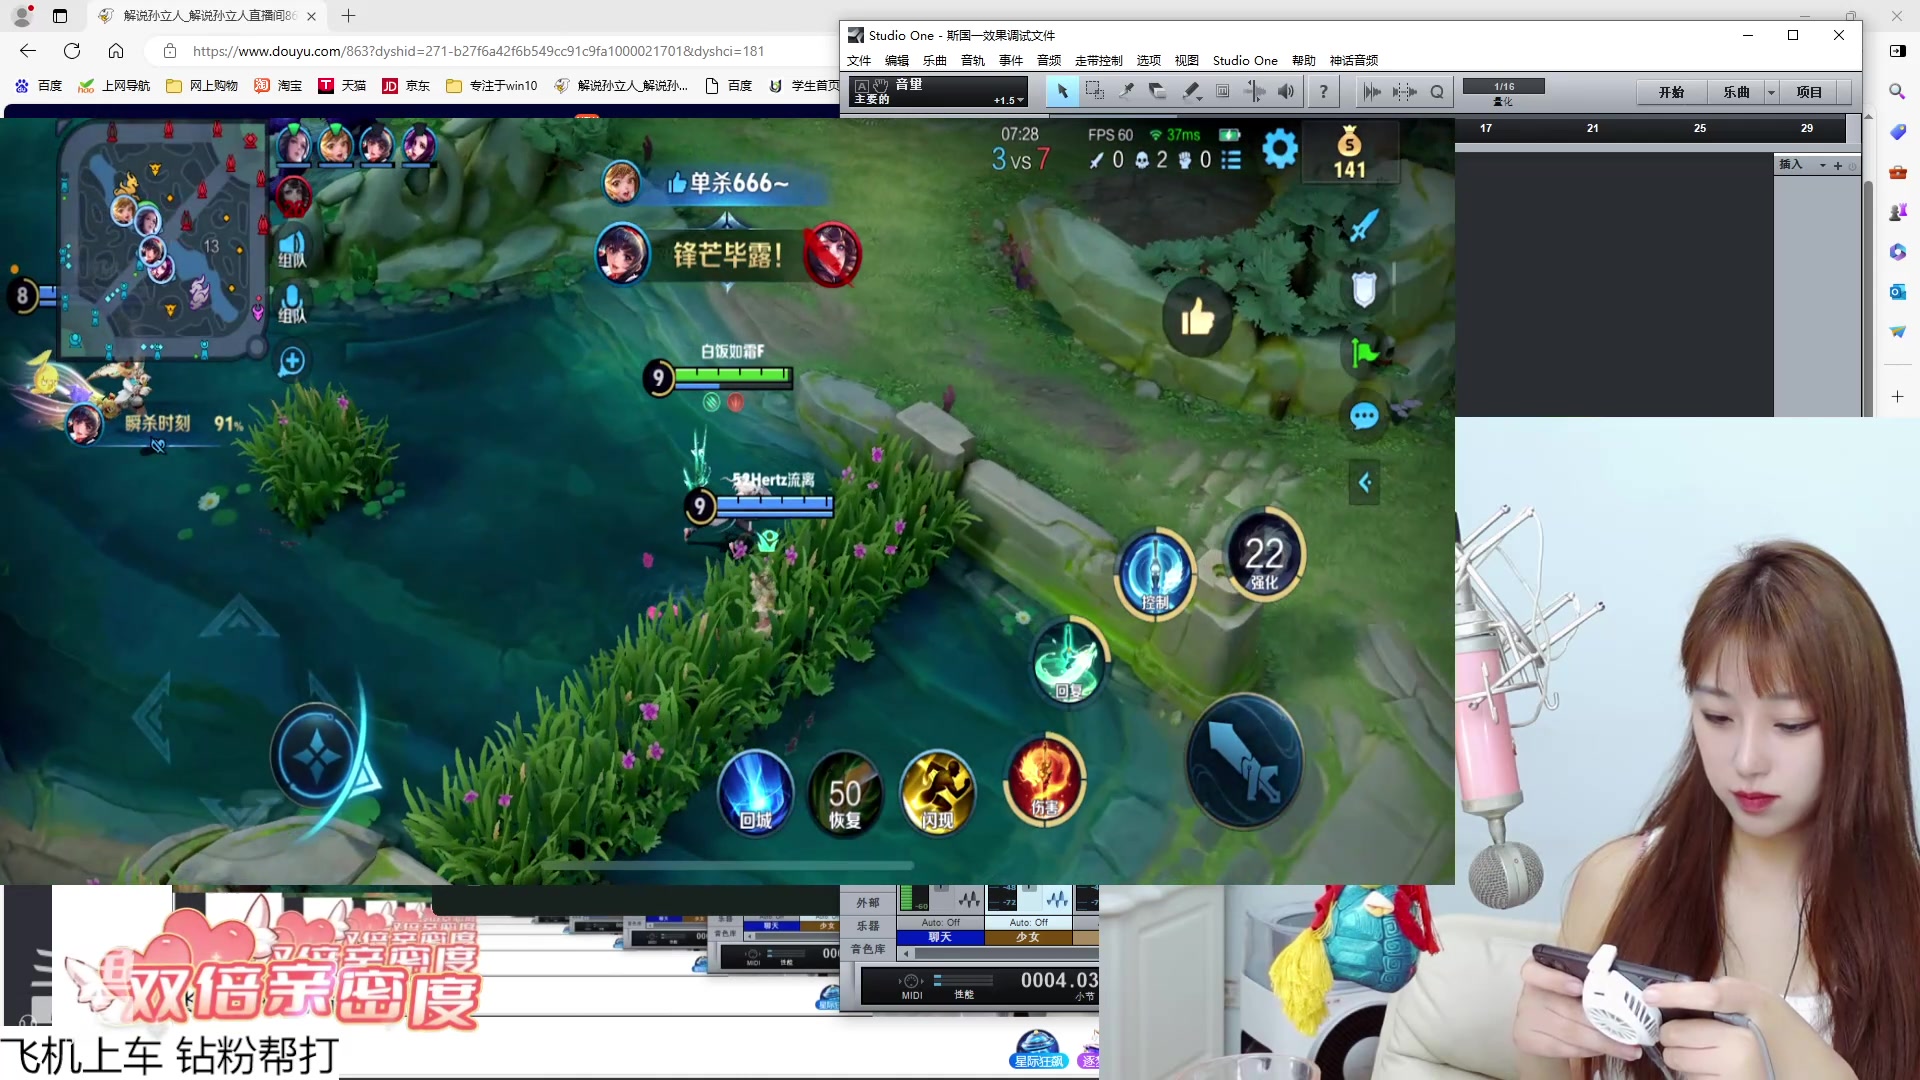This screenshot has height=1080, width=1920.
Task: Tap the large sword basic attack button
Action: tap(1244, 762)
